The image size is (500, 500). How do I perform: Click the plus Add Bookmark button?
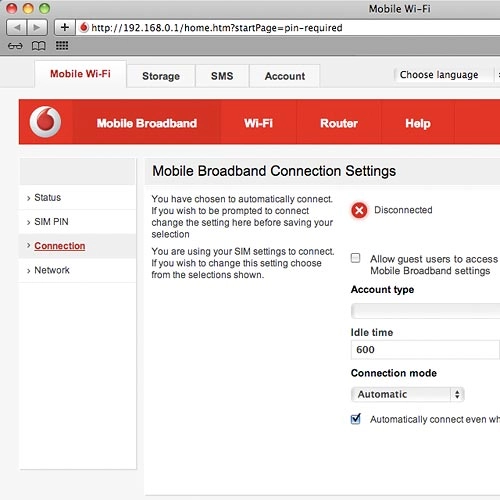click(x=65, y=27)
